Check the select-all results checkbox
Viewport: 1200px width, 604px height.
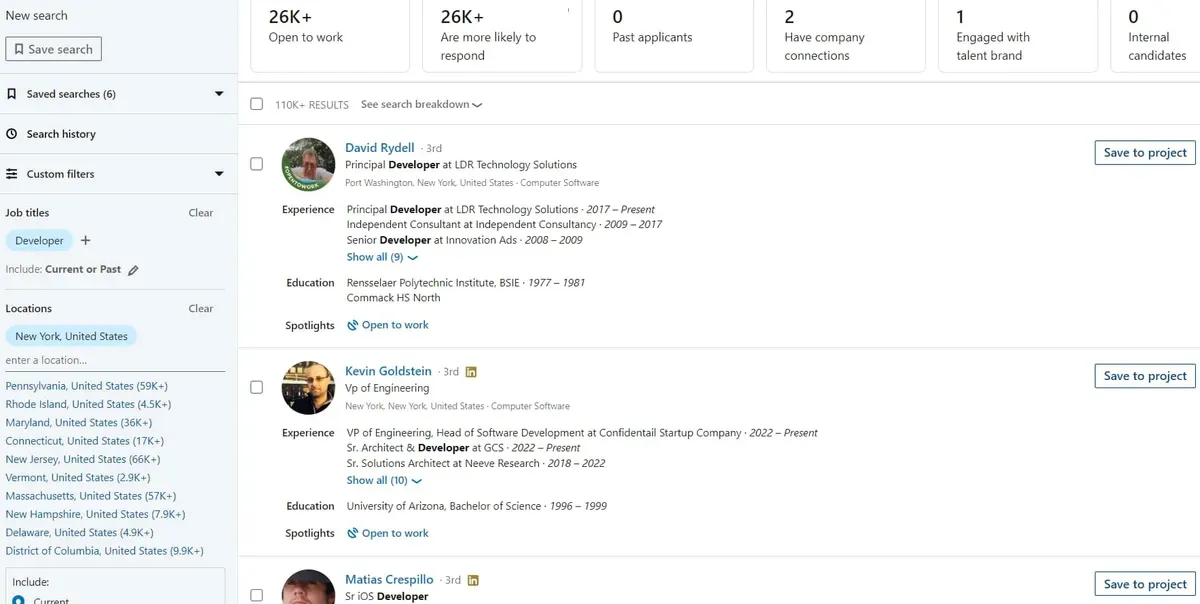[x=257, y=103]
